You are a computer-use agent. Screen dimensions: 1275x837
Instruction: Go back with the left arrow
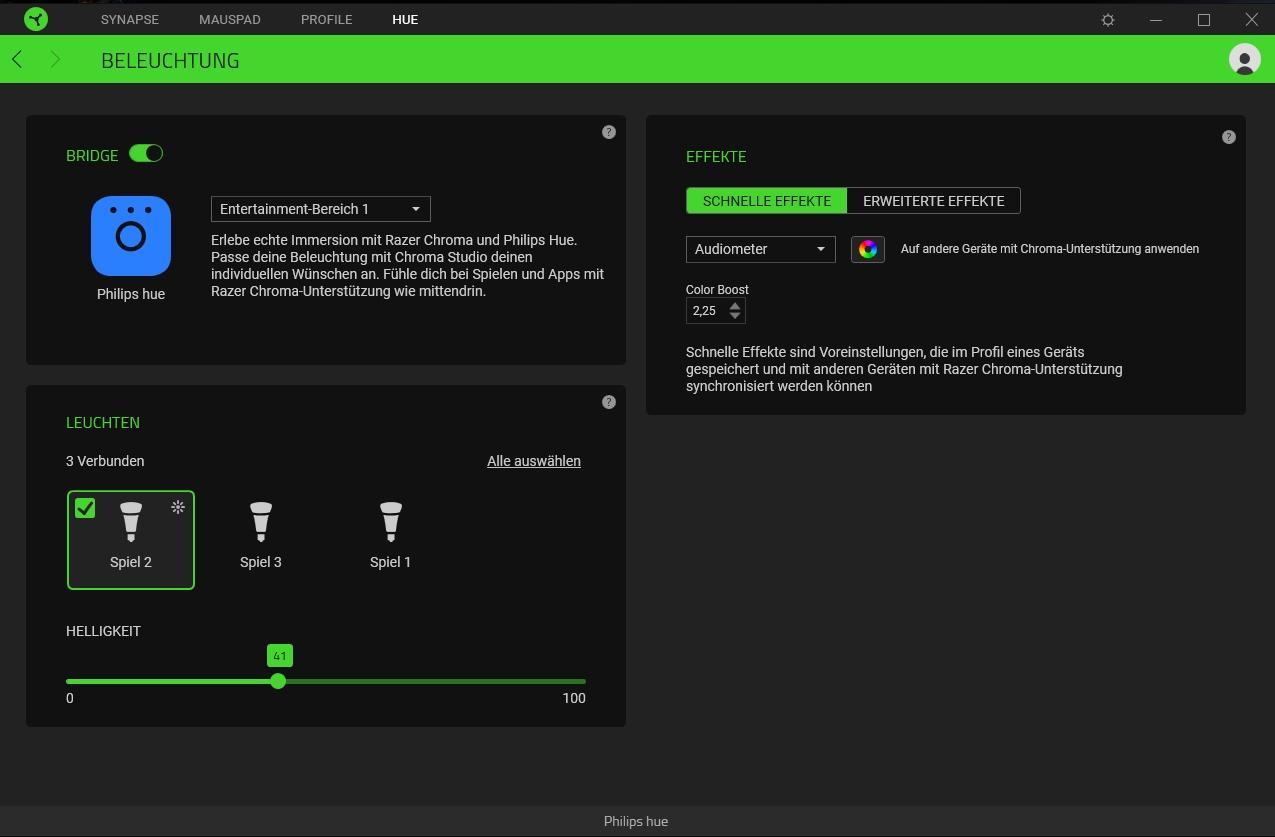point(17,60)
